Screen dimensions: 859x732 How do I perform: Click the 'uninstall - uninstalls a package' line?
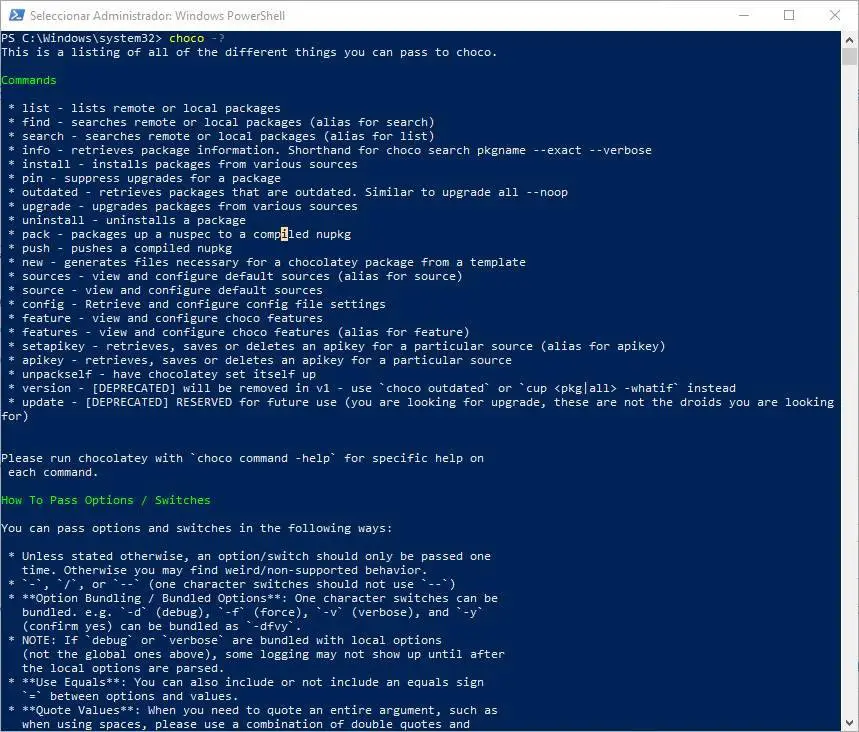coord(127,220)
